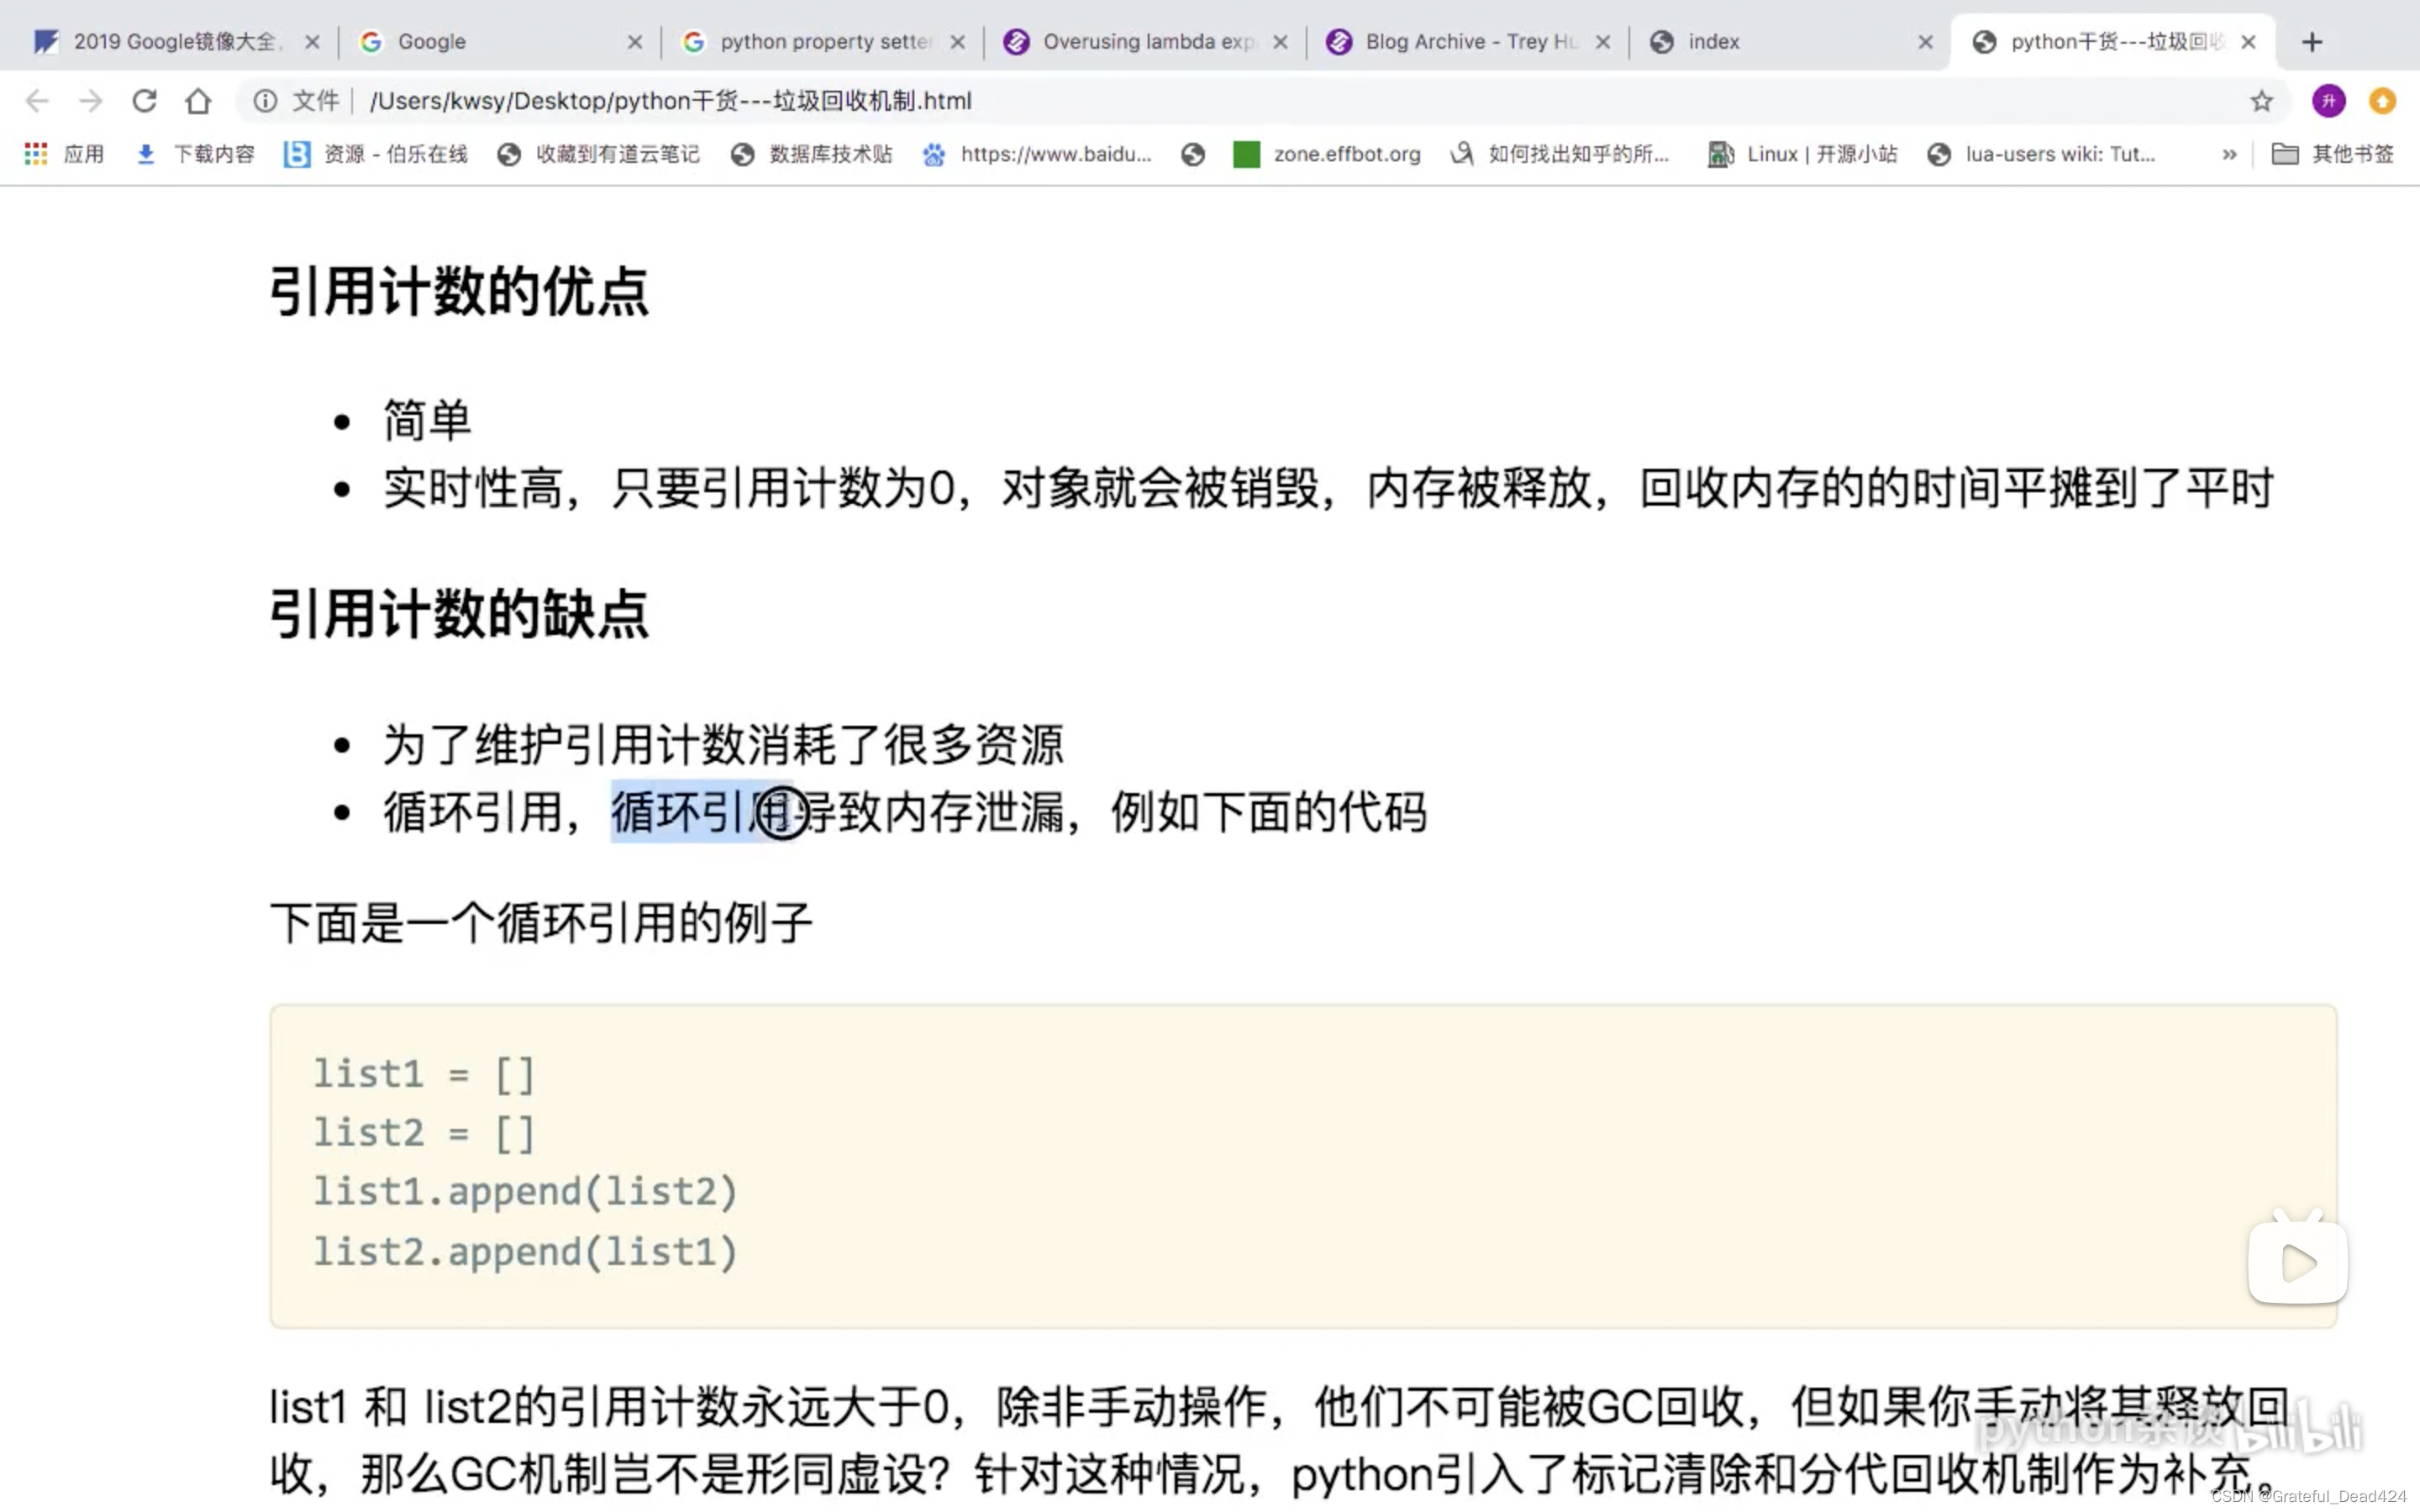Click code line list1 = []

coord(424,1075)
